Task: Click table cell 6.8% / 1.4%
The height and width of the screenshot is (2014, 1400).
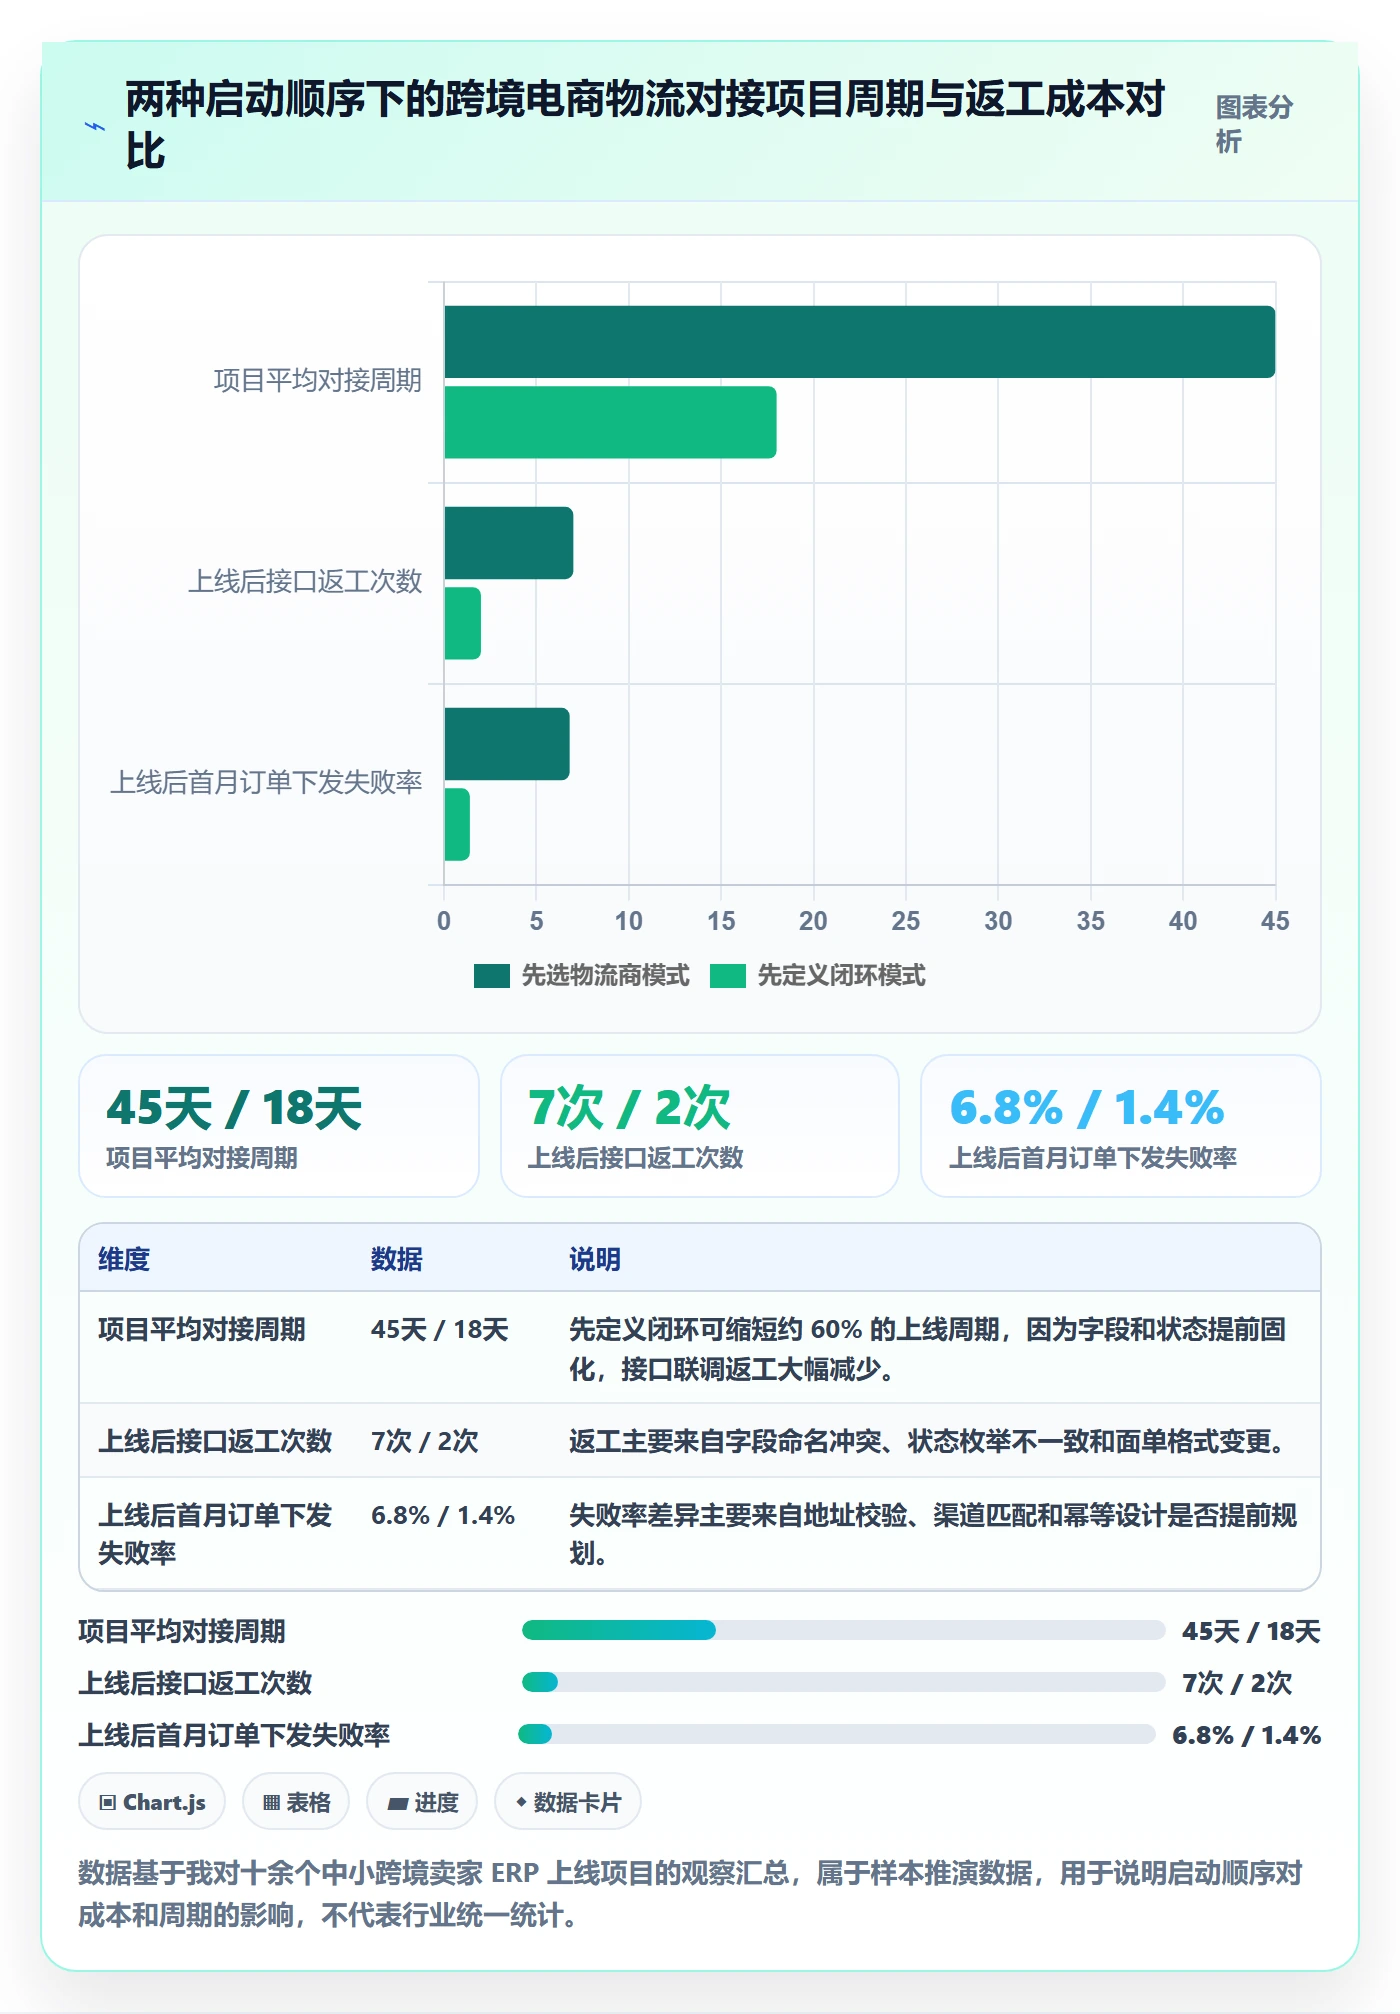Action: pos(443,1515)
